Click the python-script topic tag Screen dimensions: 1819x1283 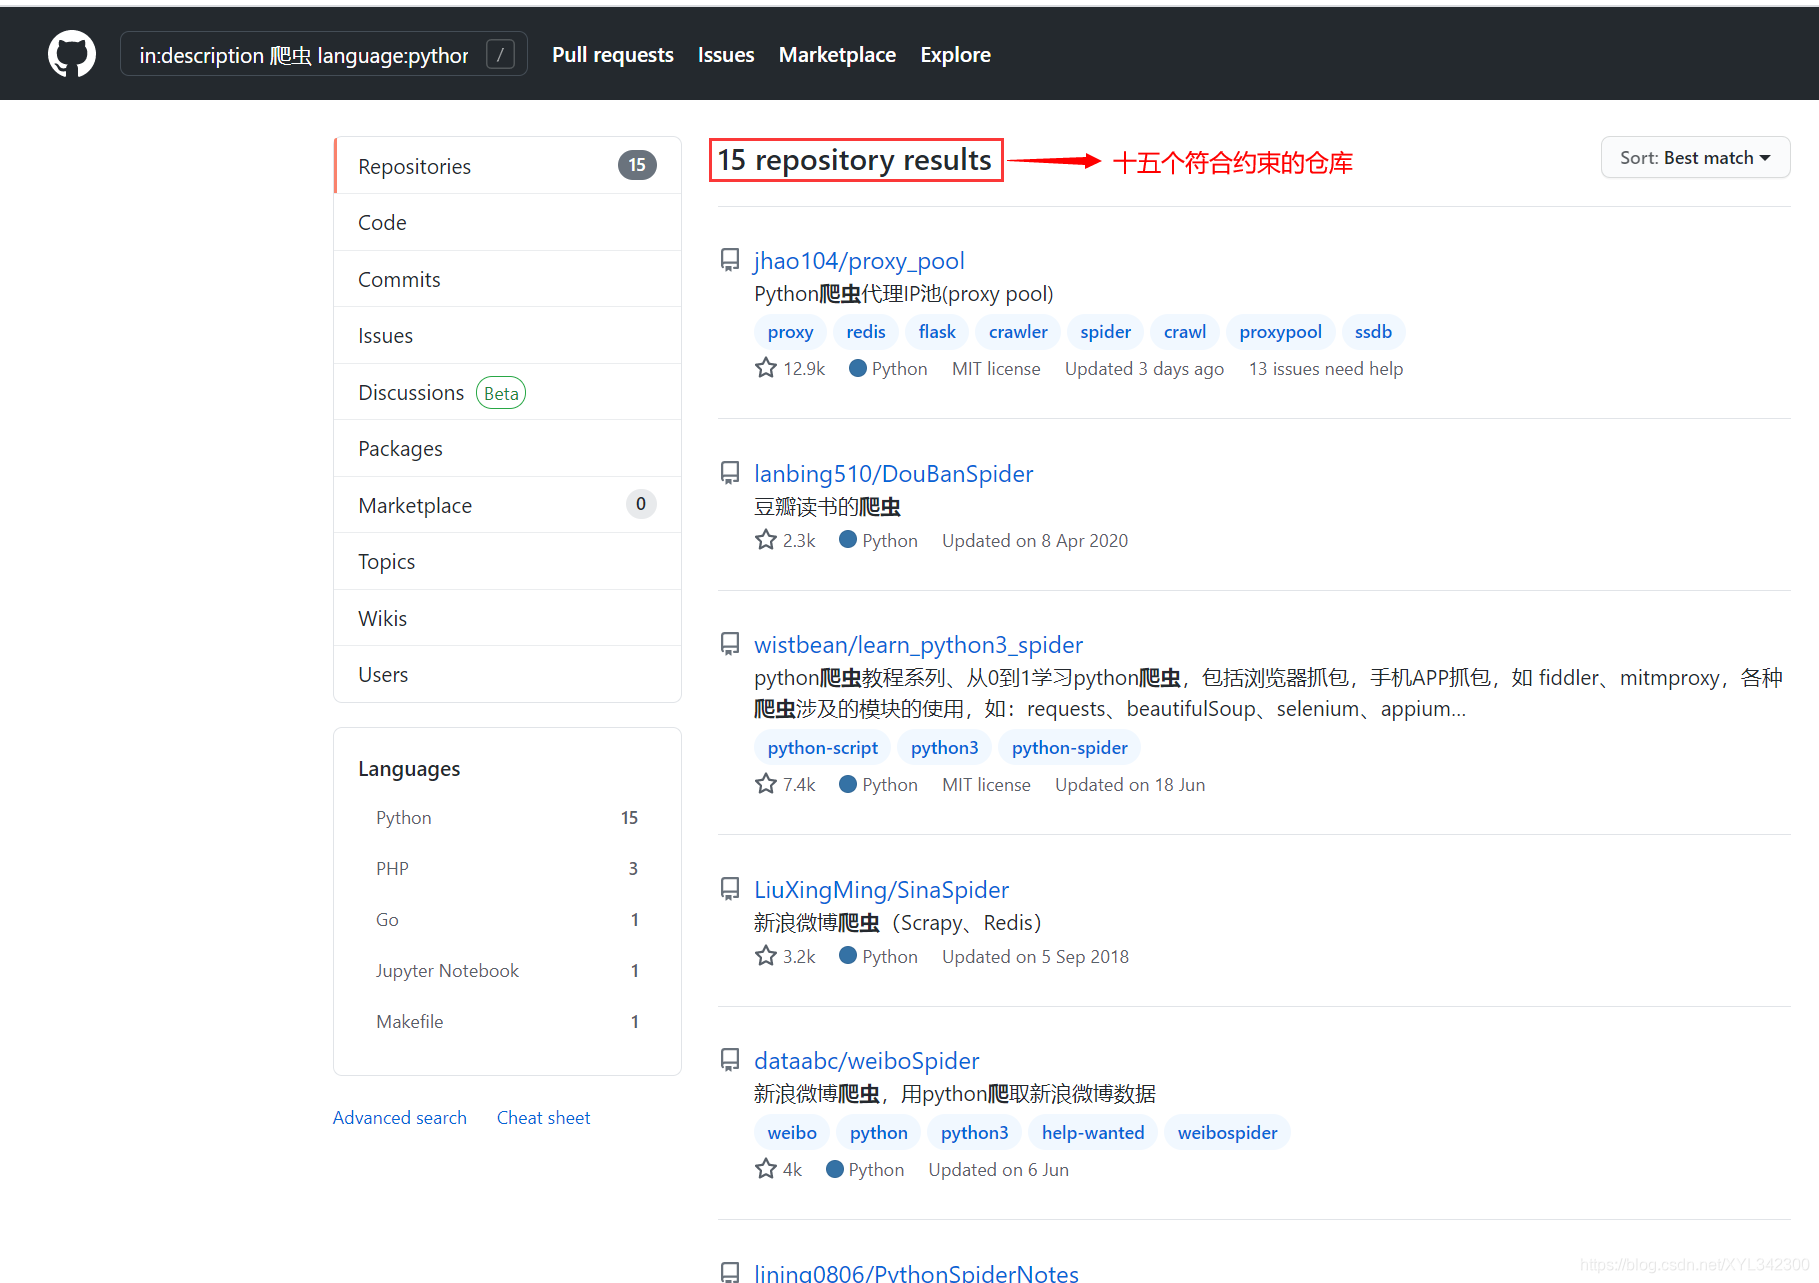point(822,748)
